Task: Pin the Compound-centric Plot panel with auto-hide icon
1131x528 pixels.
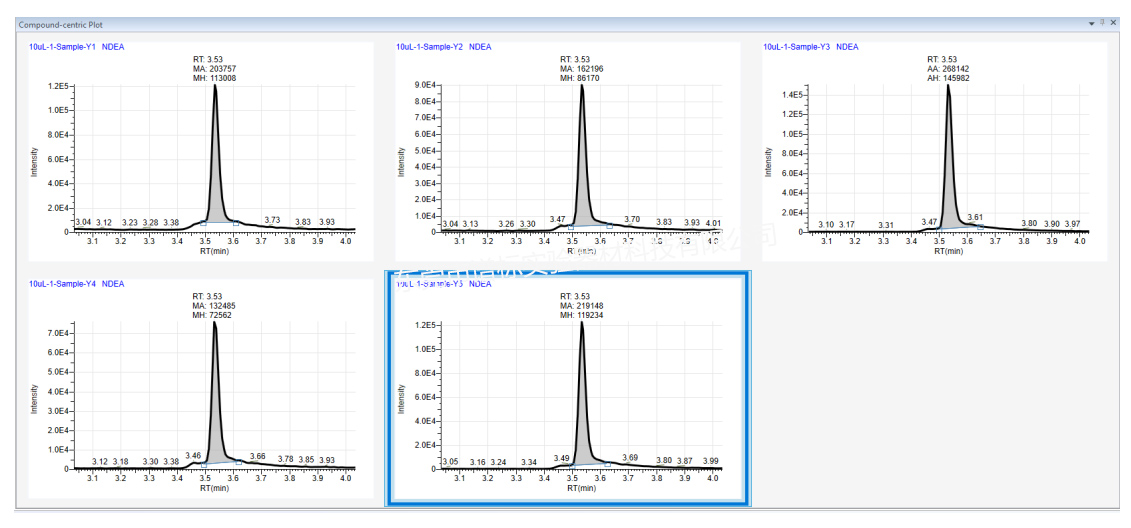Action: (1103, 23)
